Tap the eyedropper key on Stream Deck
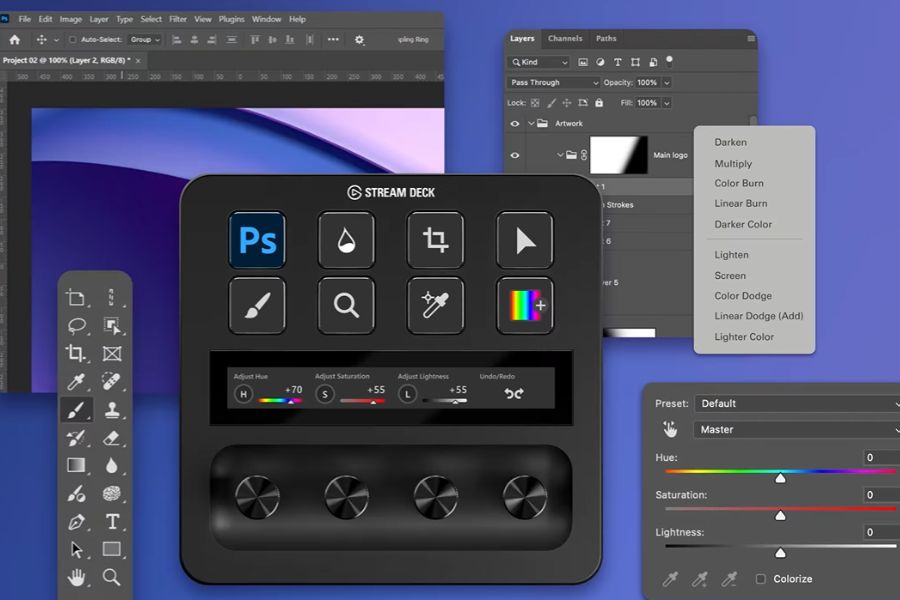Image resolution: width=900 pixels, height=600 pixels. [435, 305]
